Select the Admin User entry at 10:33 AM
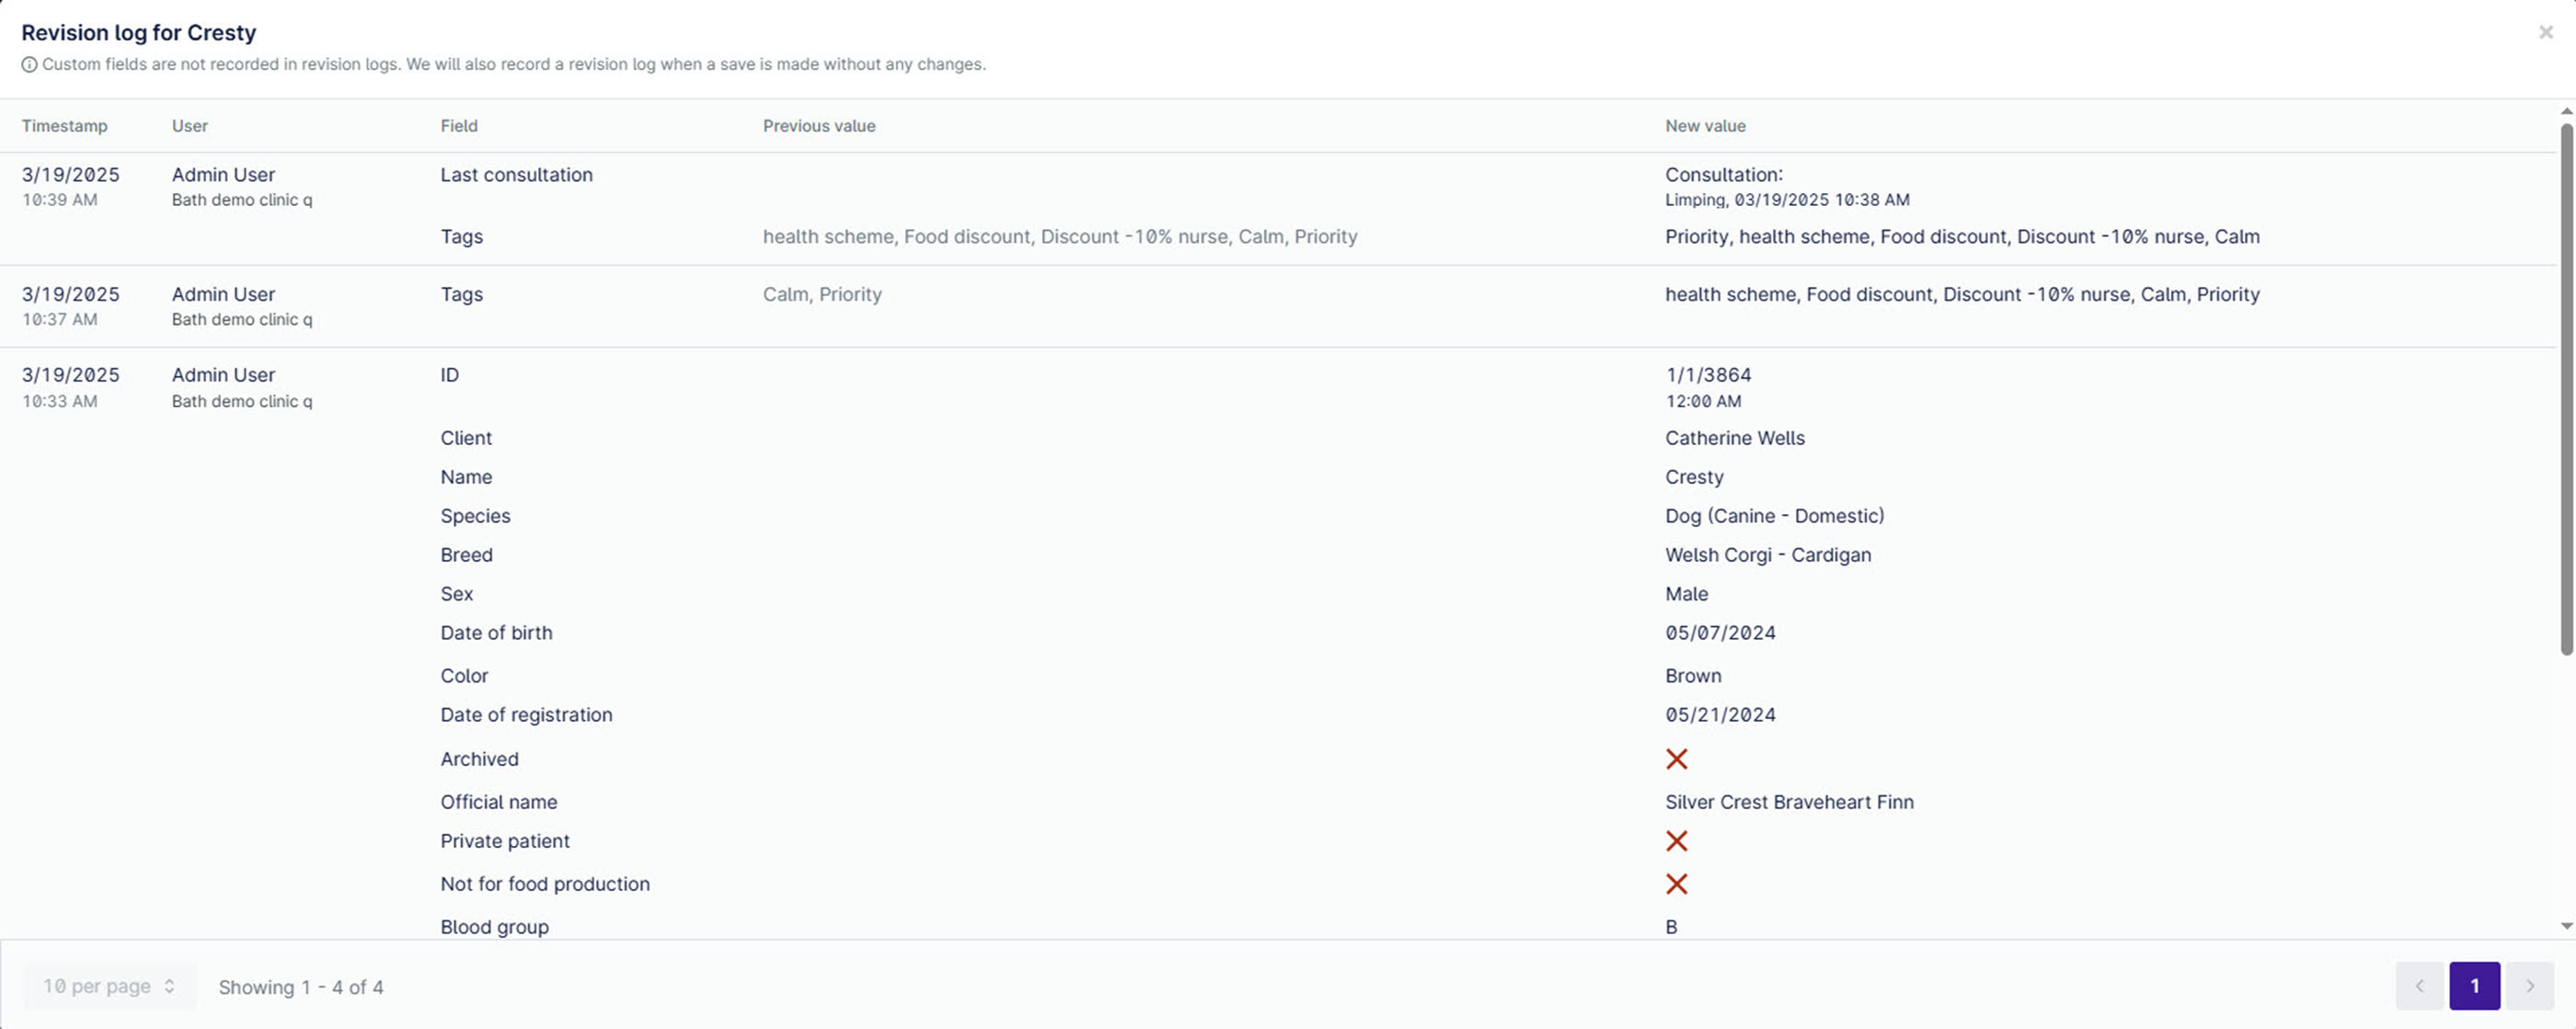Viewport: 2576px width, 1029px height. pyautogui.click(x=222, y=375)
